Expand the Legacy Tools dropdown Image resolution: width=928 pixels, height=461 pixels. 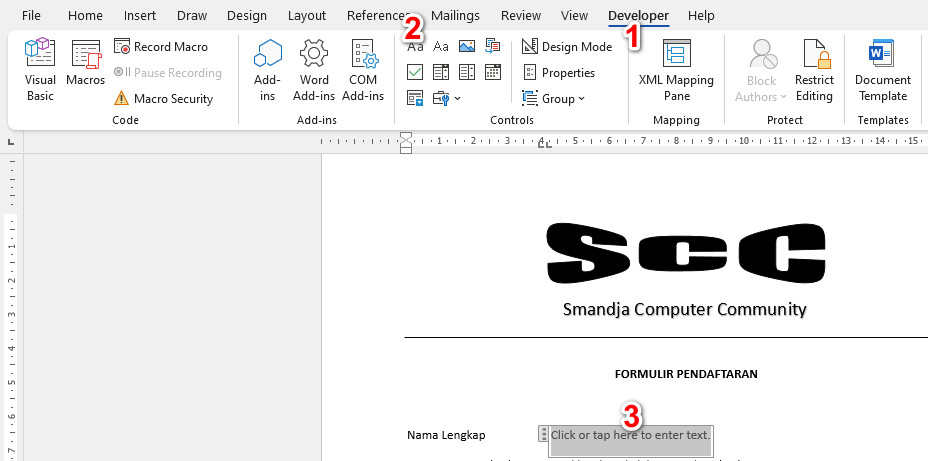pos(446,98)
